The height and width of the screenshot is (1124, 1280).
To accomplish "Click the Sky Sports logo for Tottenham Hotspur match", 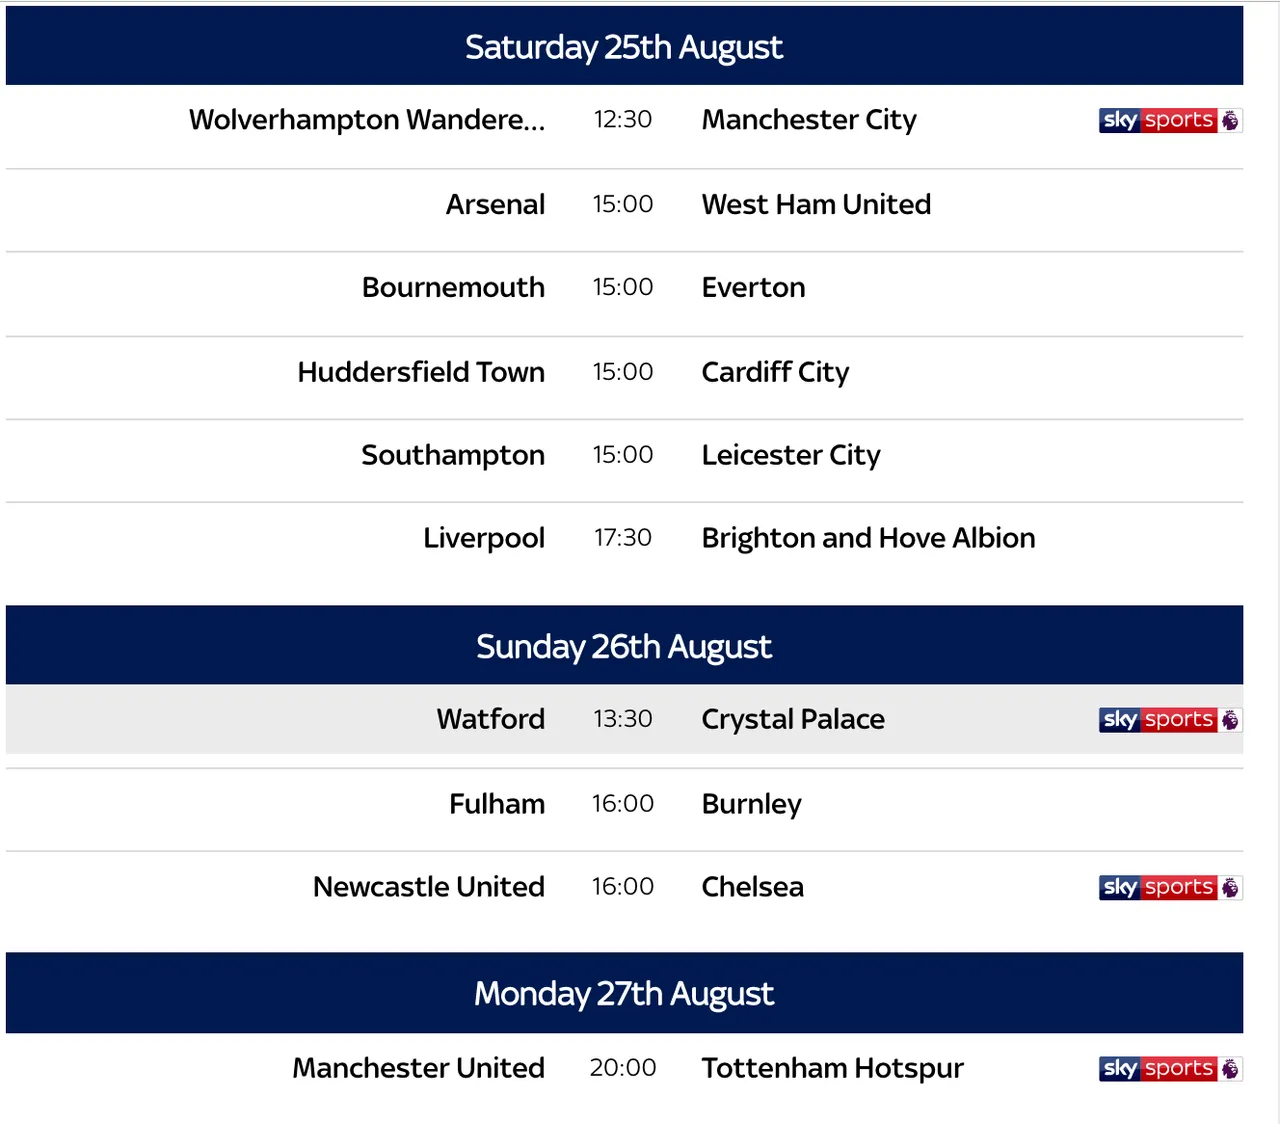I will point(1170,1068).
